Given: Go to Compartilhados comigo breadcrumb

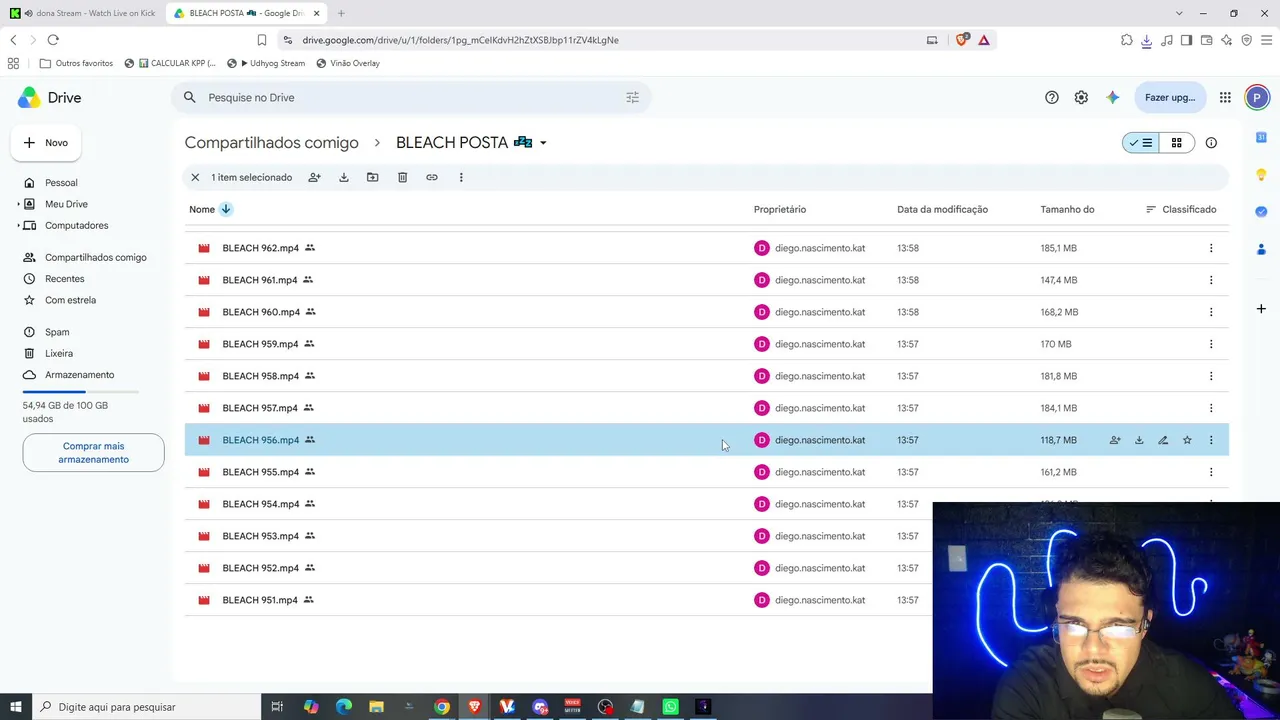Looking at the screenshot, I should (x=271, y=143).
